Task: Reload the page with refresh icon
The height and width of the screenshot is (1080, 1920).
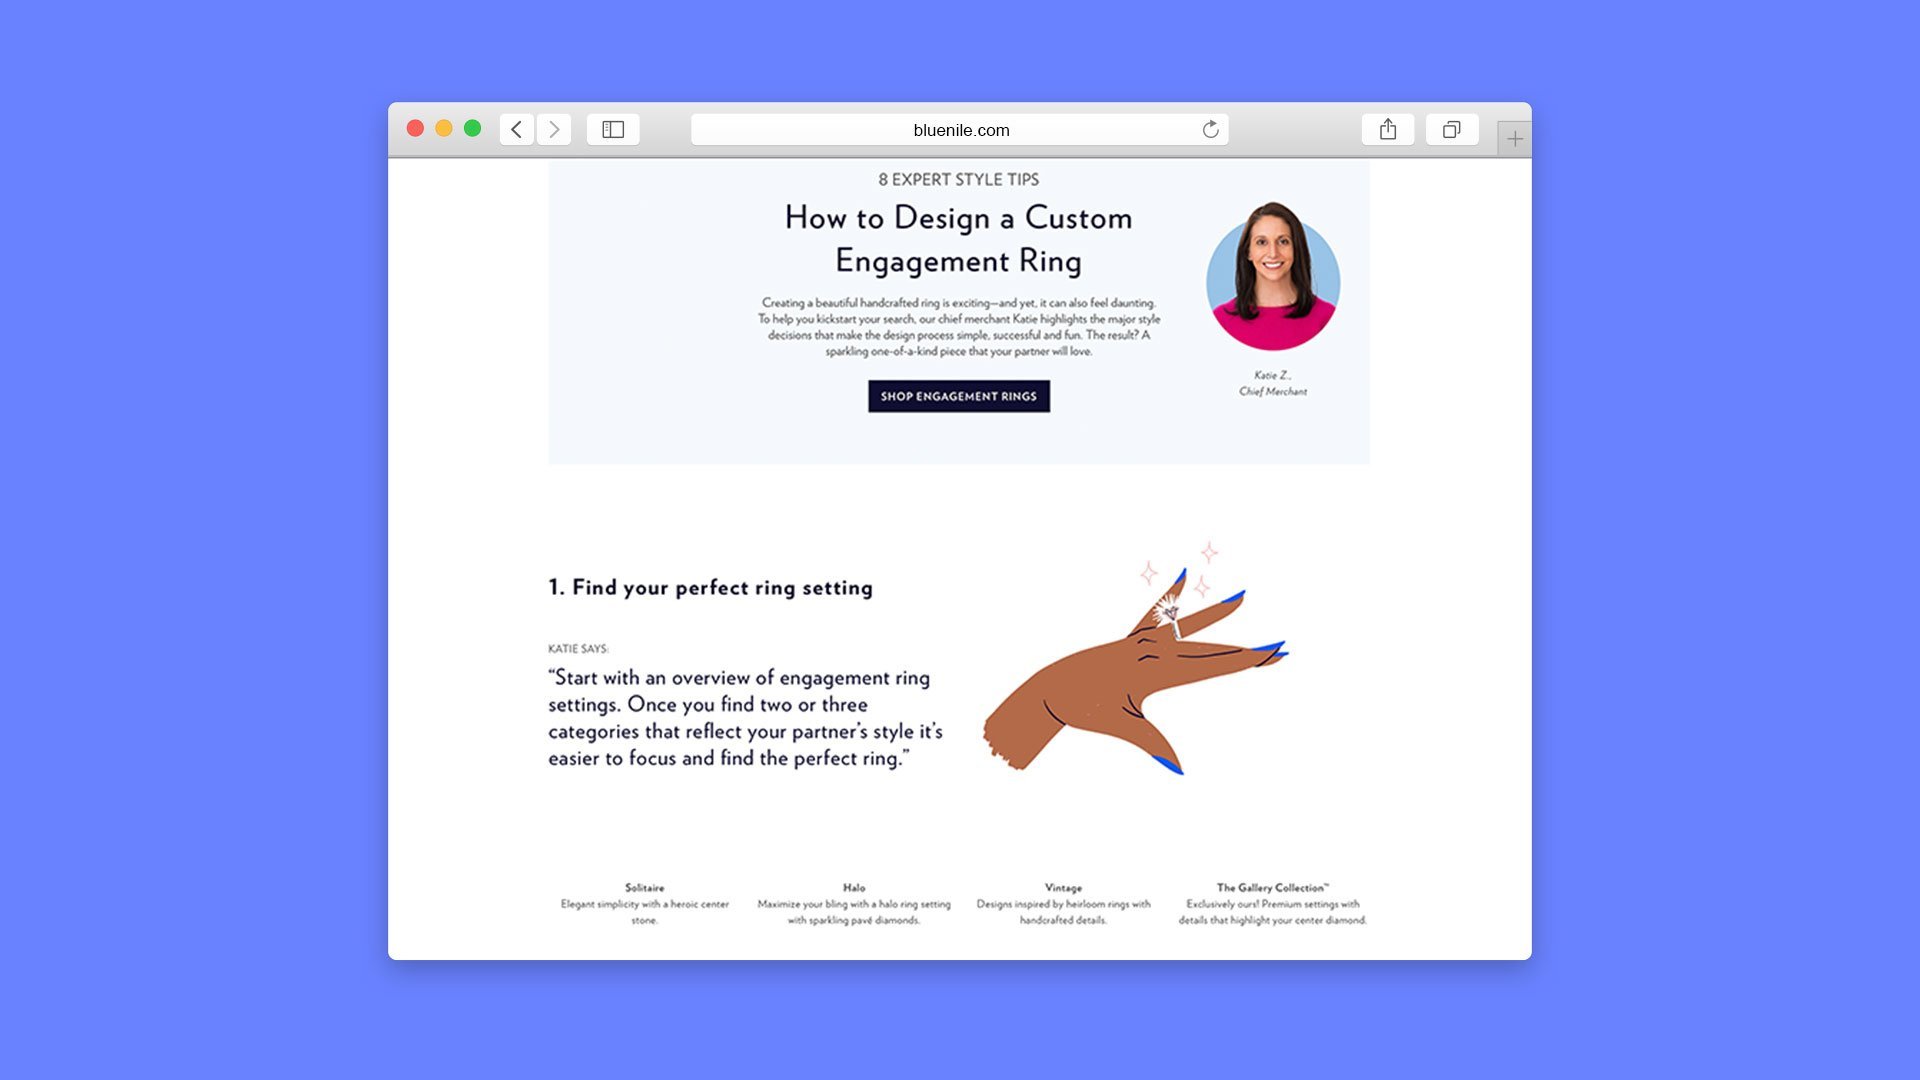Action: [x=1210, y=129]
